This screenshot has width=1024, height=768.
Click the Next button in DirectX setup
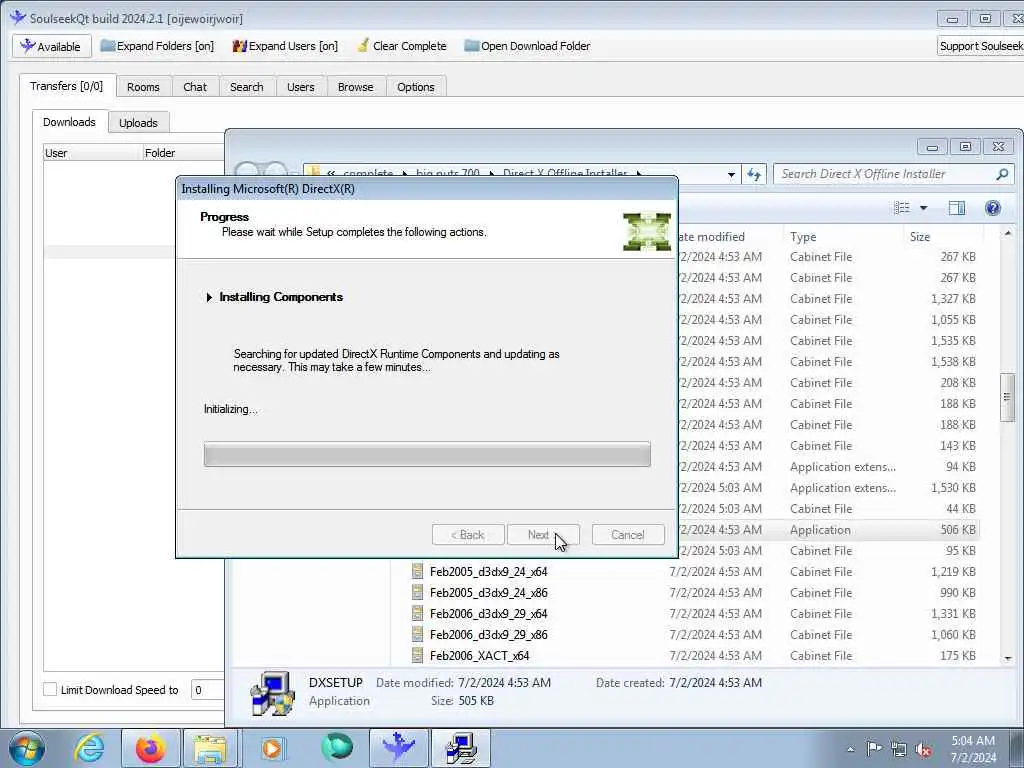543,535
